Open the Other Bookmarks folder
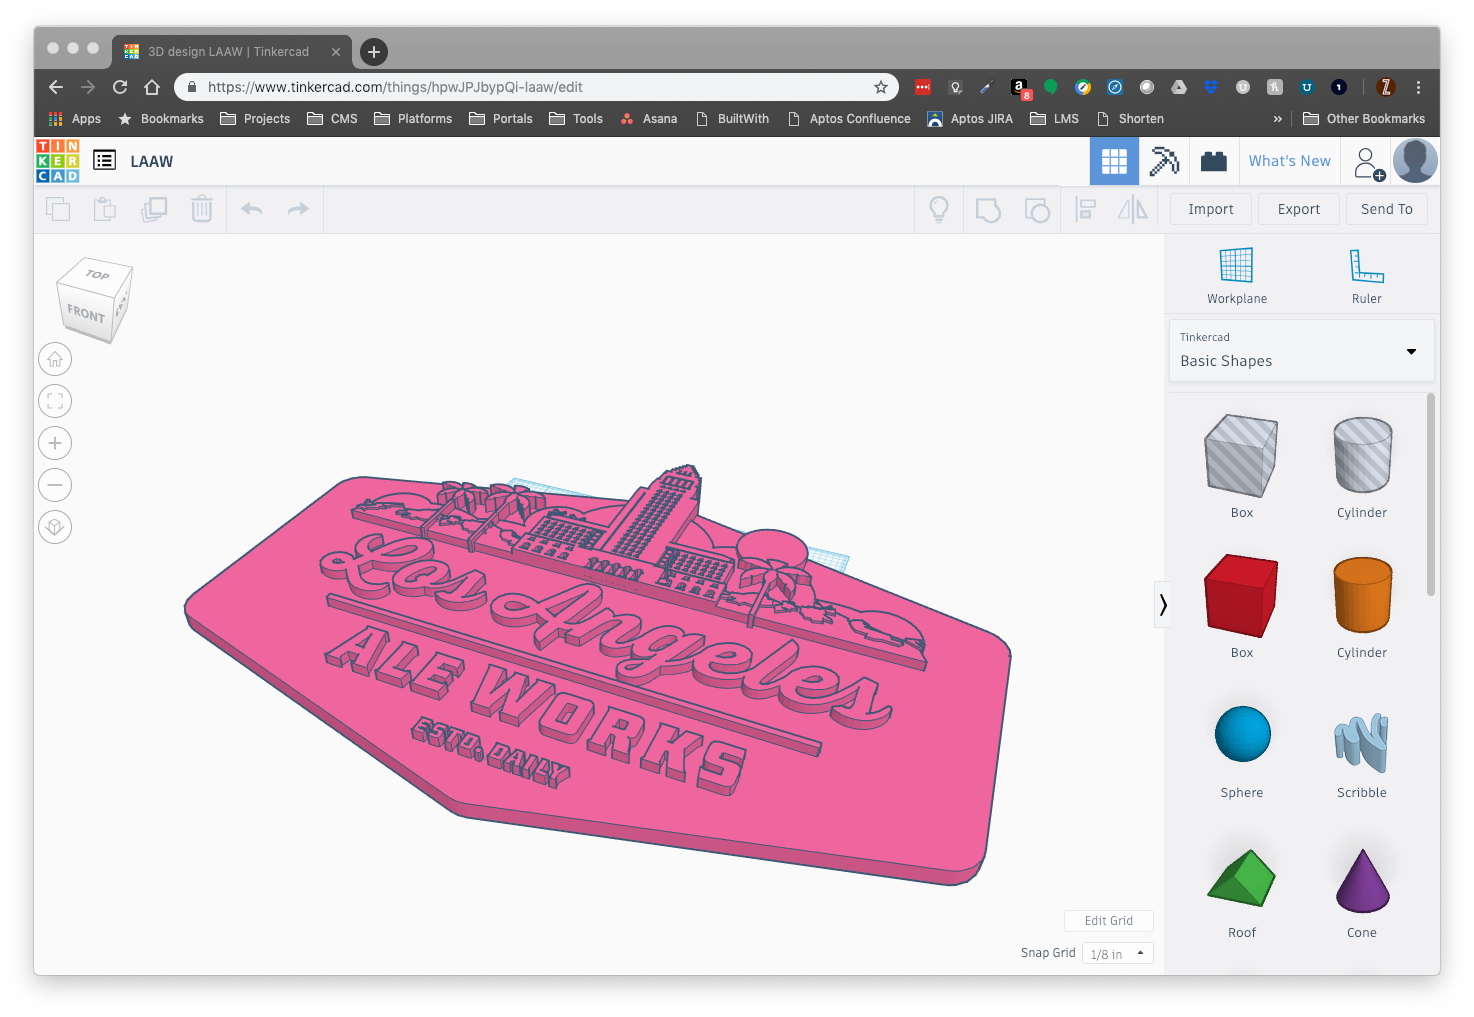The image size is (1474, 1017). click(1364, 118)
